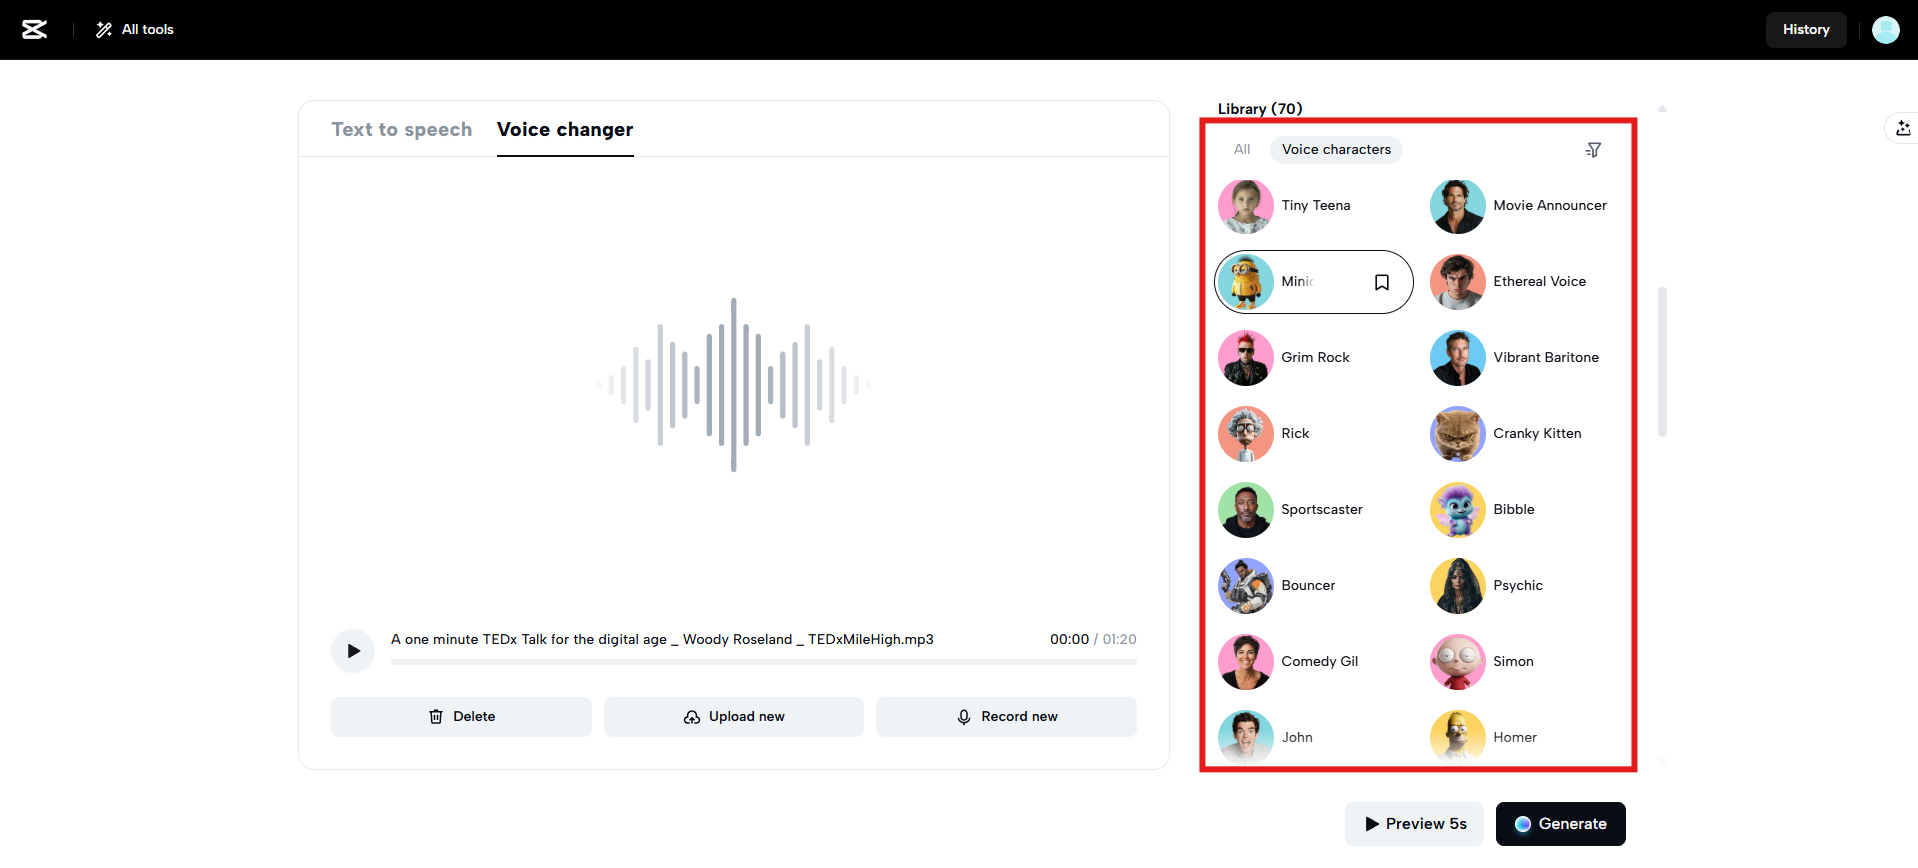Click Upload new audio button

(734, 717)
